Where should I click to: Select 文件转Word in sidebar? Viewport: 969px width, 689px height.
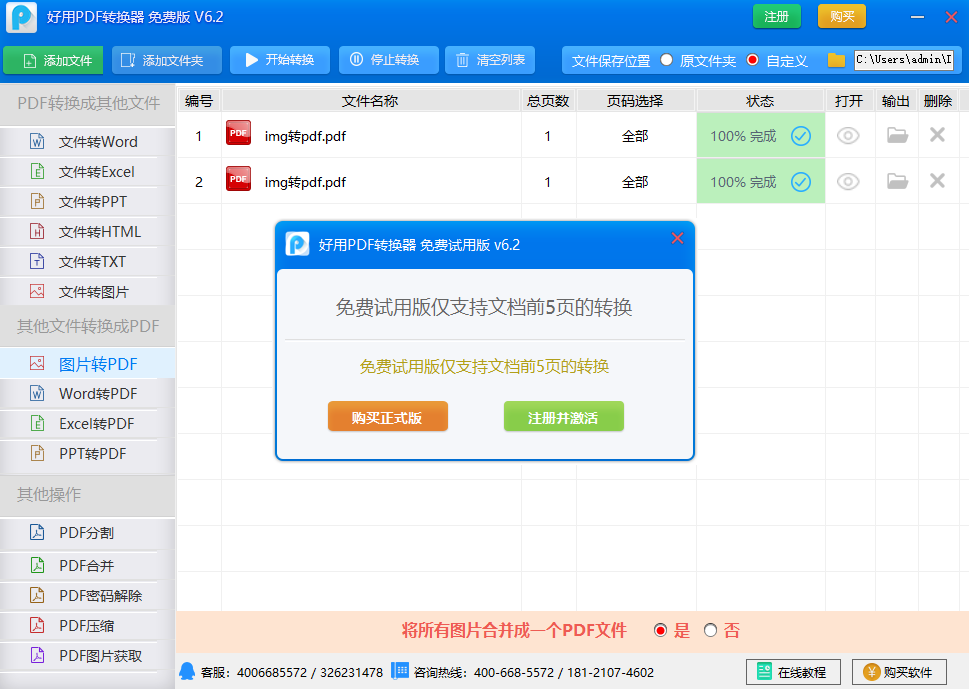(x=87, y=142)
